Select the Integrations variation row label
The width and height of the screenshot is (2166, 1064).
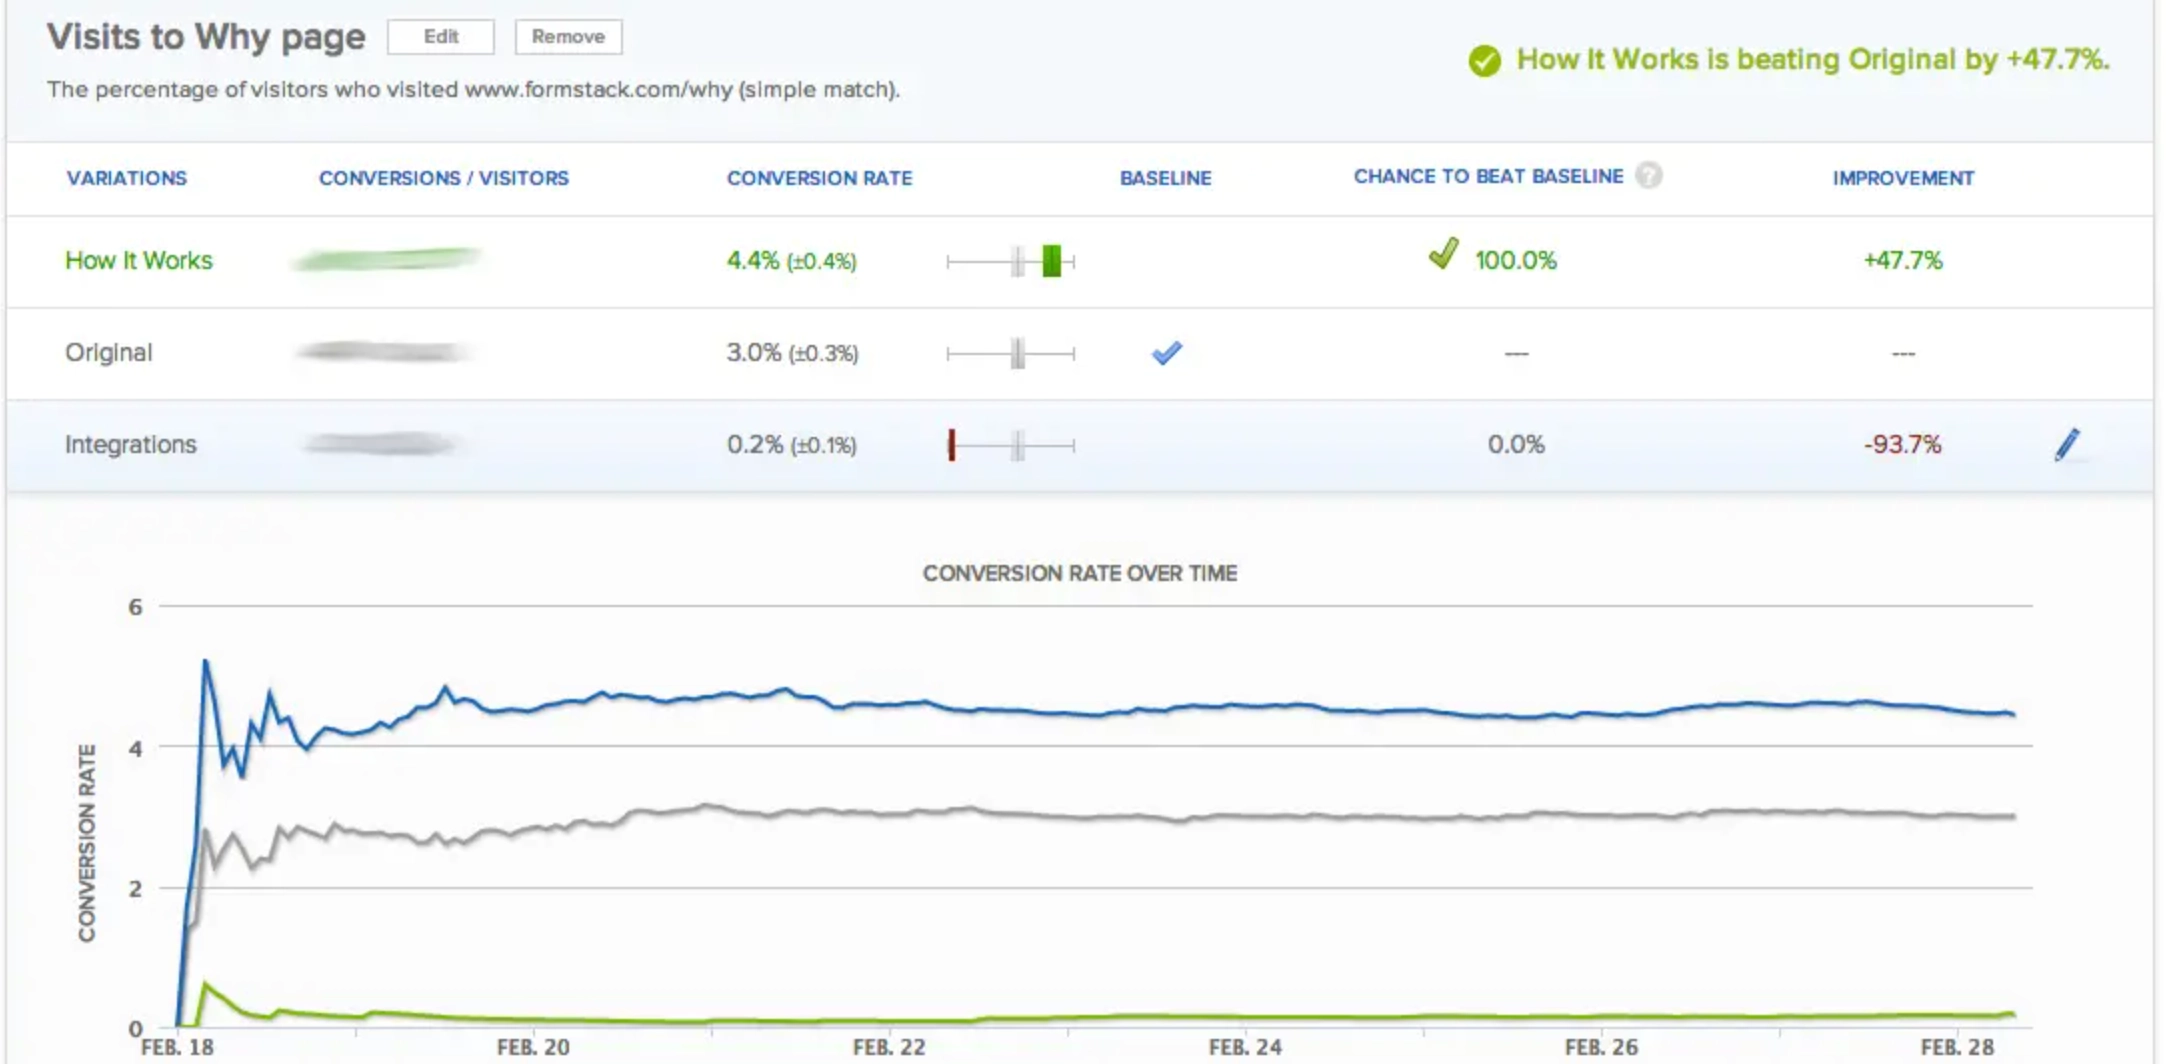131,445
